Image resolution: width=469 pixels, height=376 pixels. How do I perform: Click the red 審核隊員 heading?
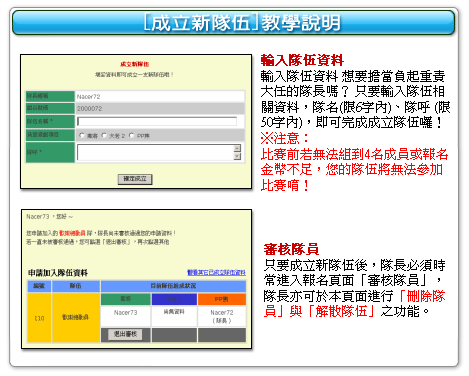tap(291, 249)
